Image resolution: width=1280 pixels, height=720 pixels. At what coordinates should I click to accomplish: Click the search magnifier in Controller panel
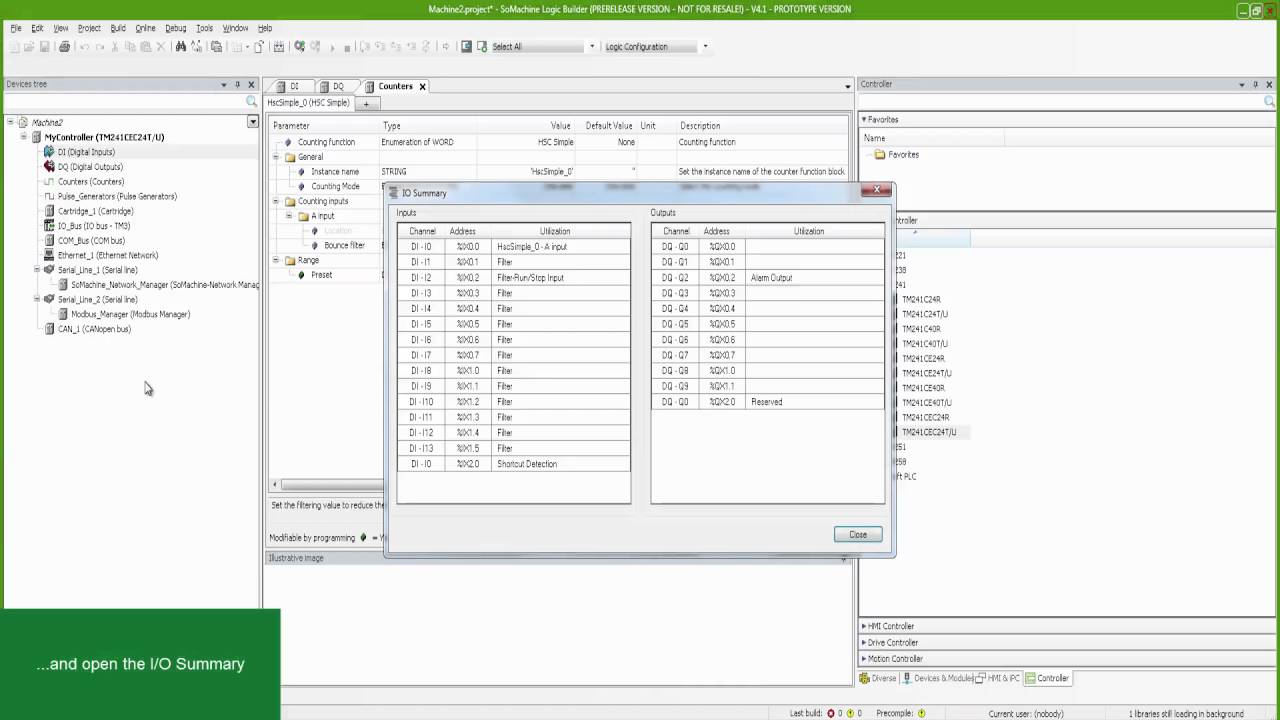coord(1270,102)
